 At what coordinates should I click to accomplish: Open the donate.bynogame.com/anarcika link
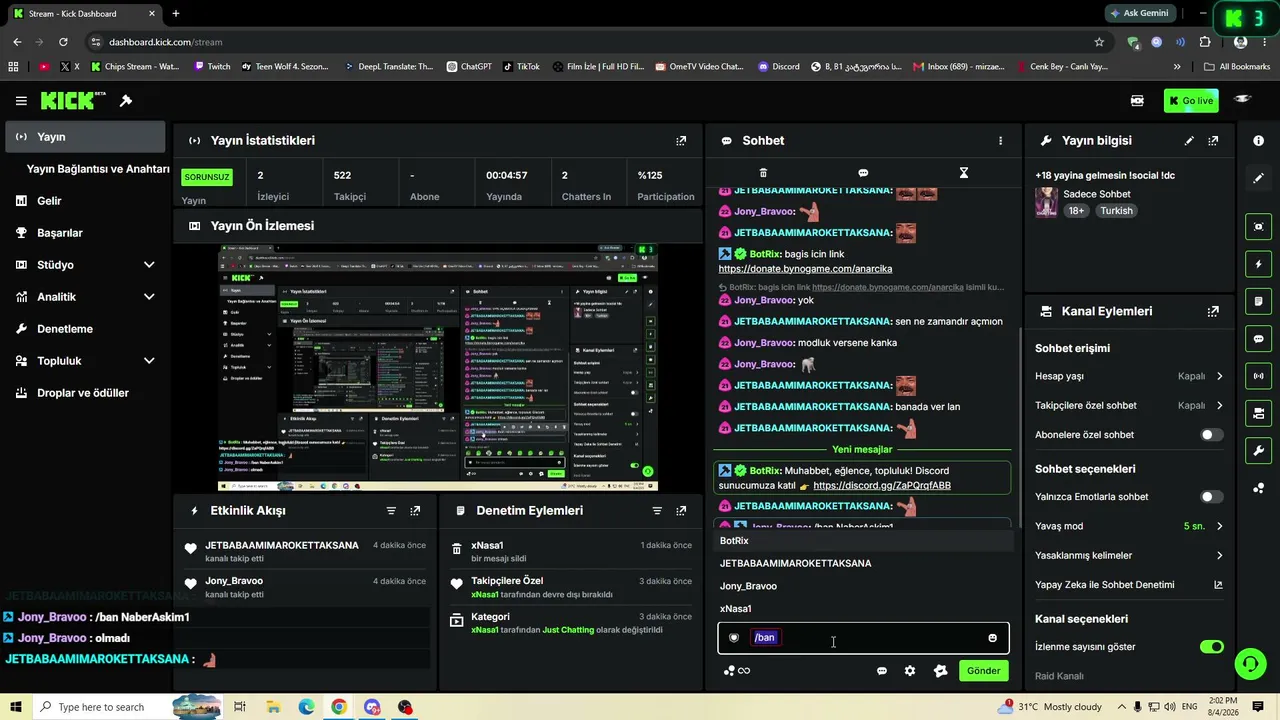[805, 269]
